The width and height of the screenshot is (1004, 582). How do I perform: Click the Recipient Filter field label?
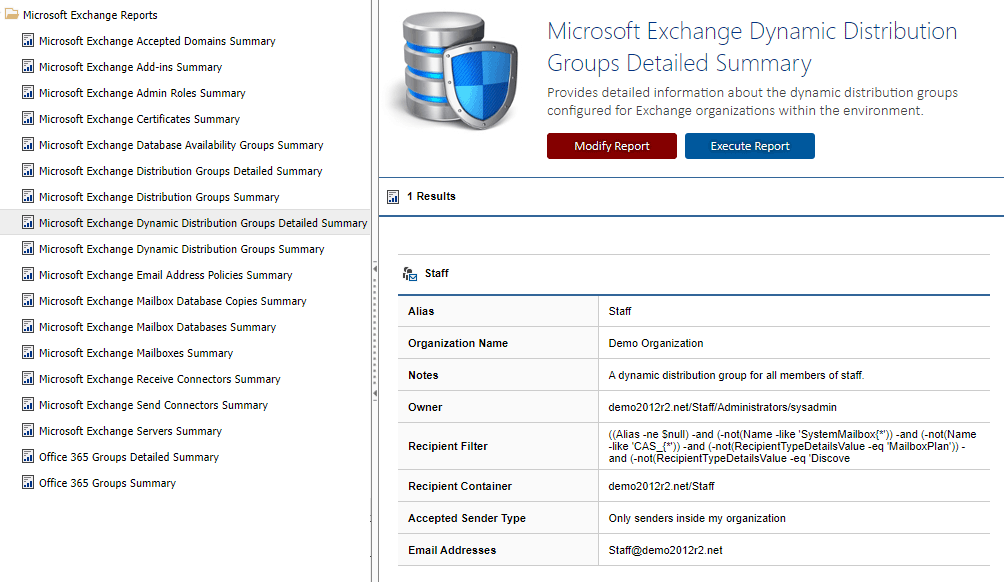[x=448, y=446]
